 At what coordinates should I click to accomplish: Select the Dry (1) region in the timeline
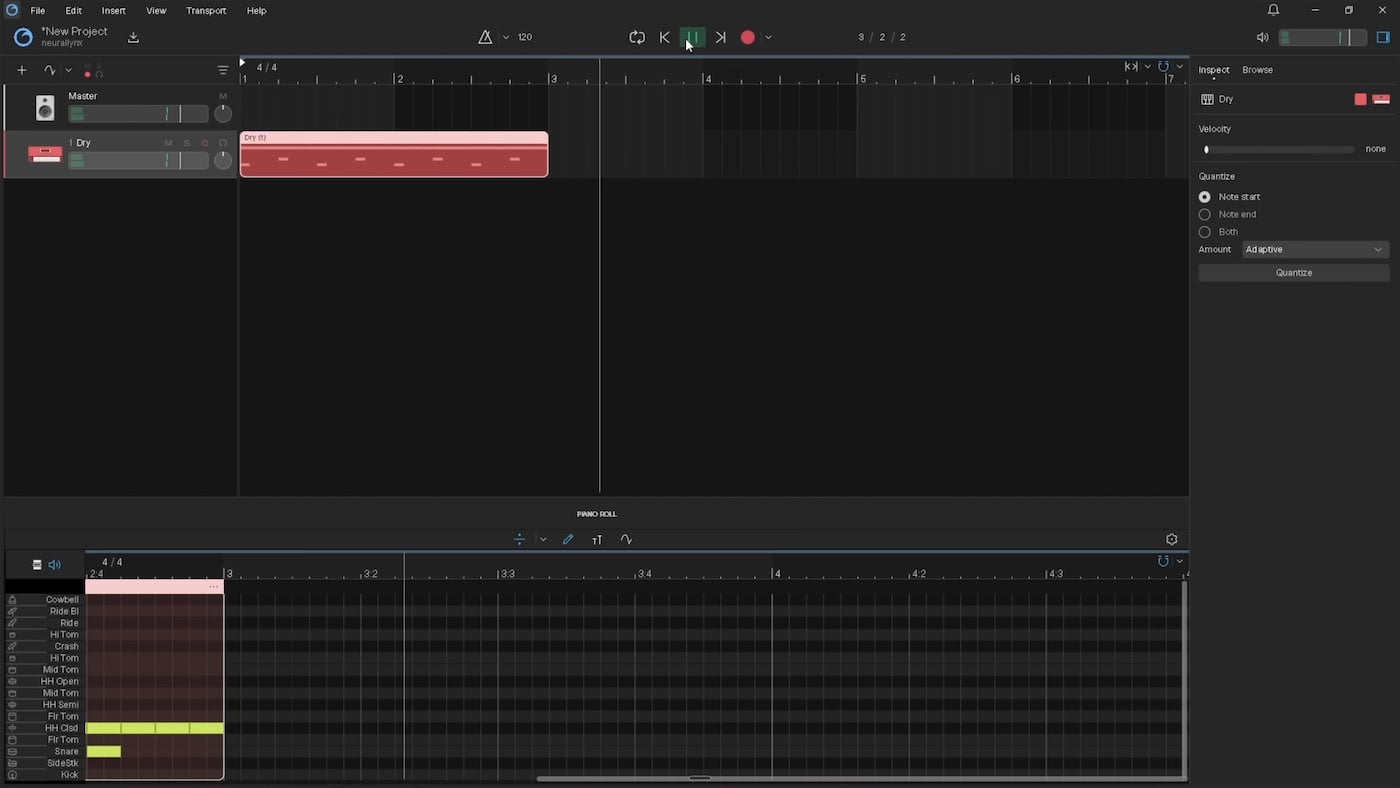click(x=393, y=155)
